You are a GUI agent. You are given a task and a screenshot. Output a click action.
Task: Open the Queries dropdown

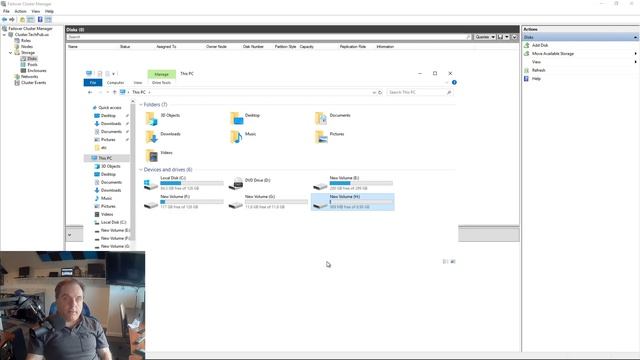pos(485,37)
